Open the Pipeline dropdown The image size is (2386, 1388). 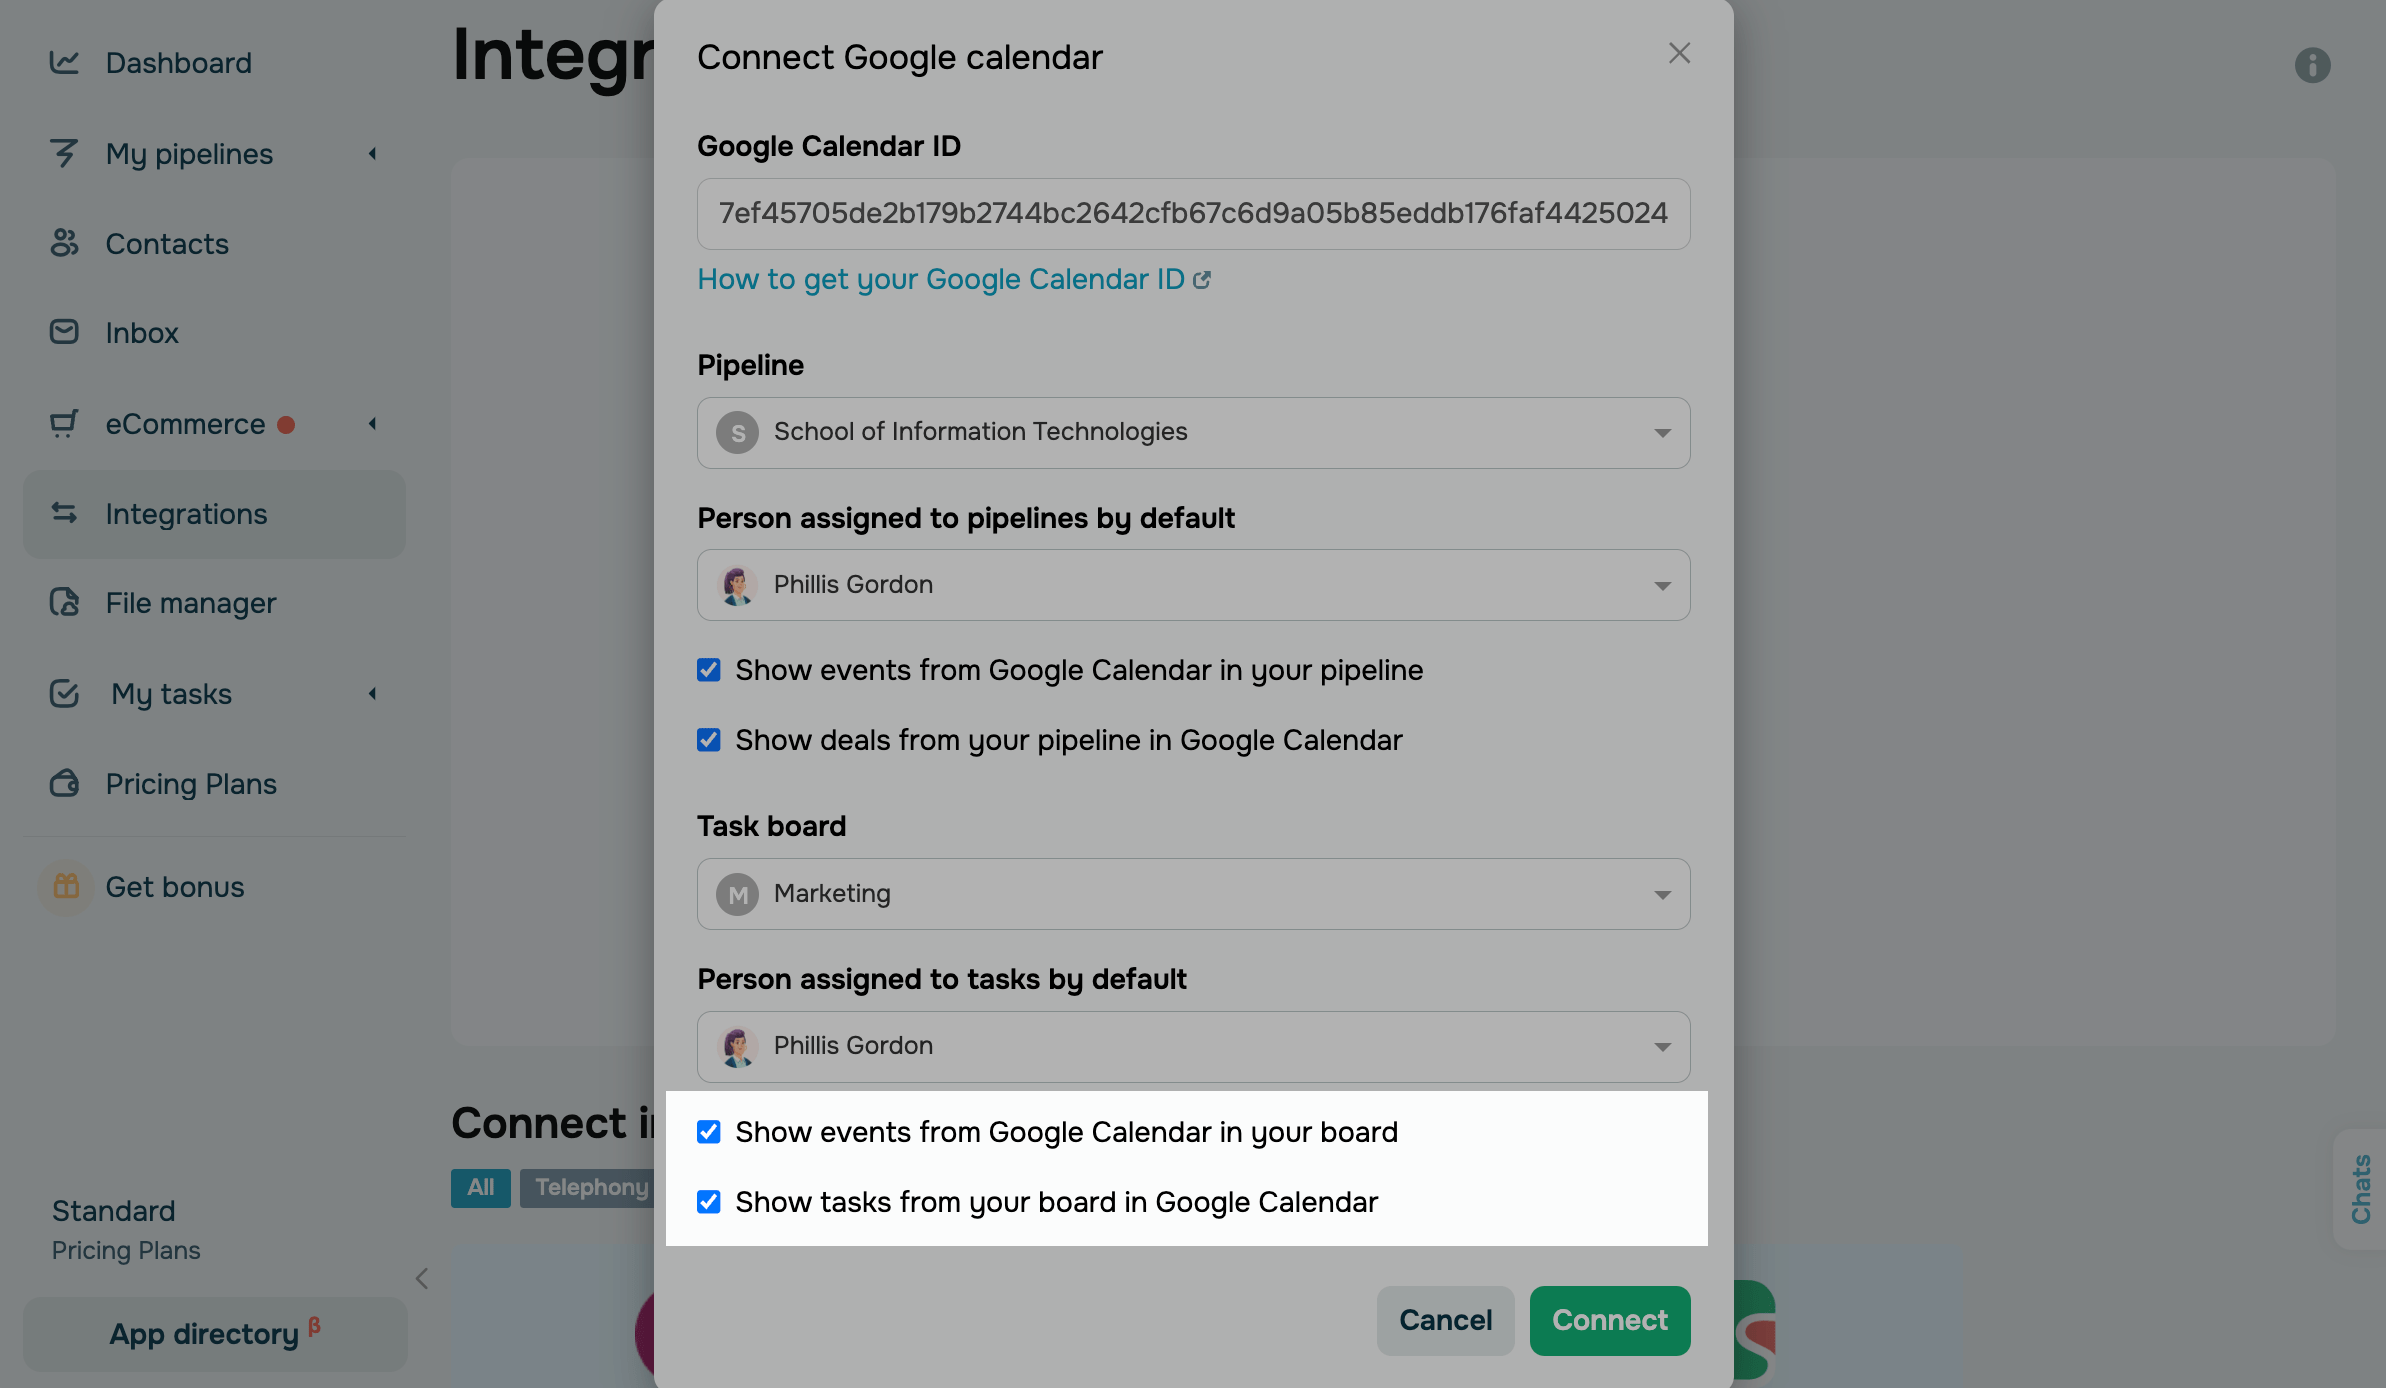click(x=1193, y=433)
